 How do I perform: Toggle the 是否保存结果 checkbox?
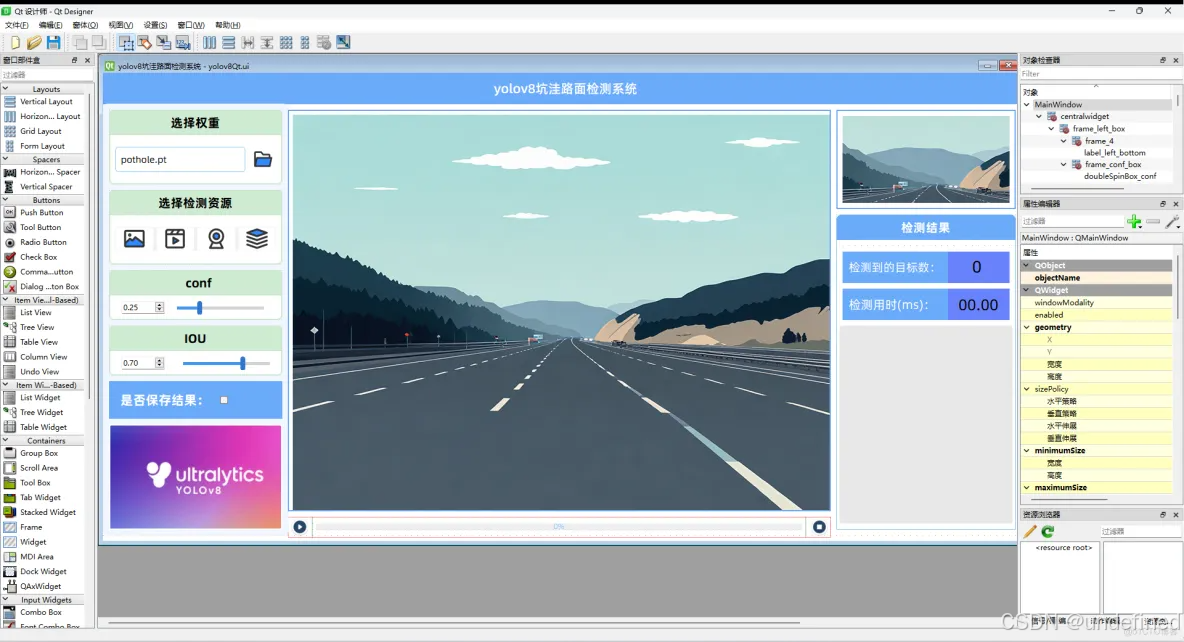coord(224,400)
